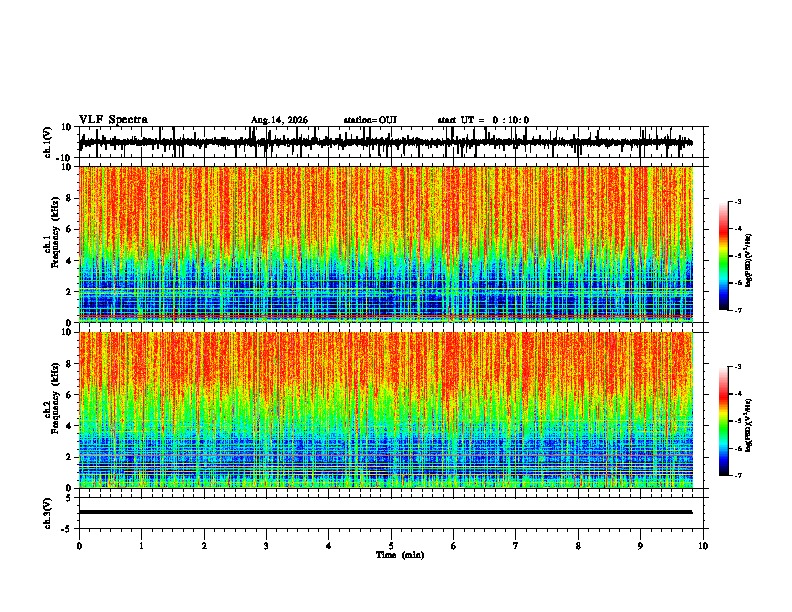Click the time axis tick label "9"

(640, 546)
